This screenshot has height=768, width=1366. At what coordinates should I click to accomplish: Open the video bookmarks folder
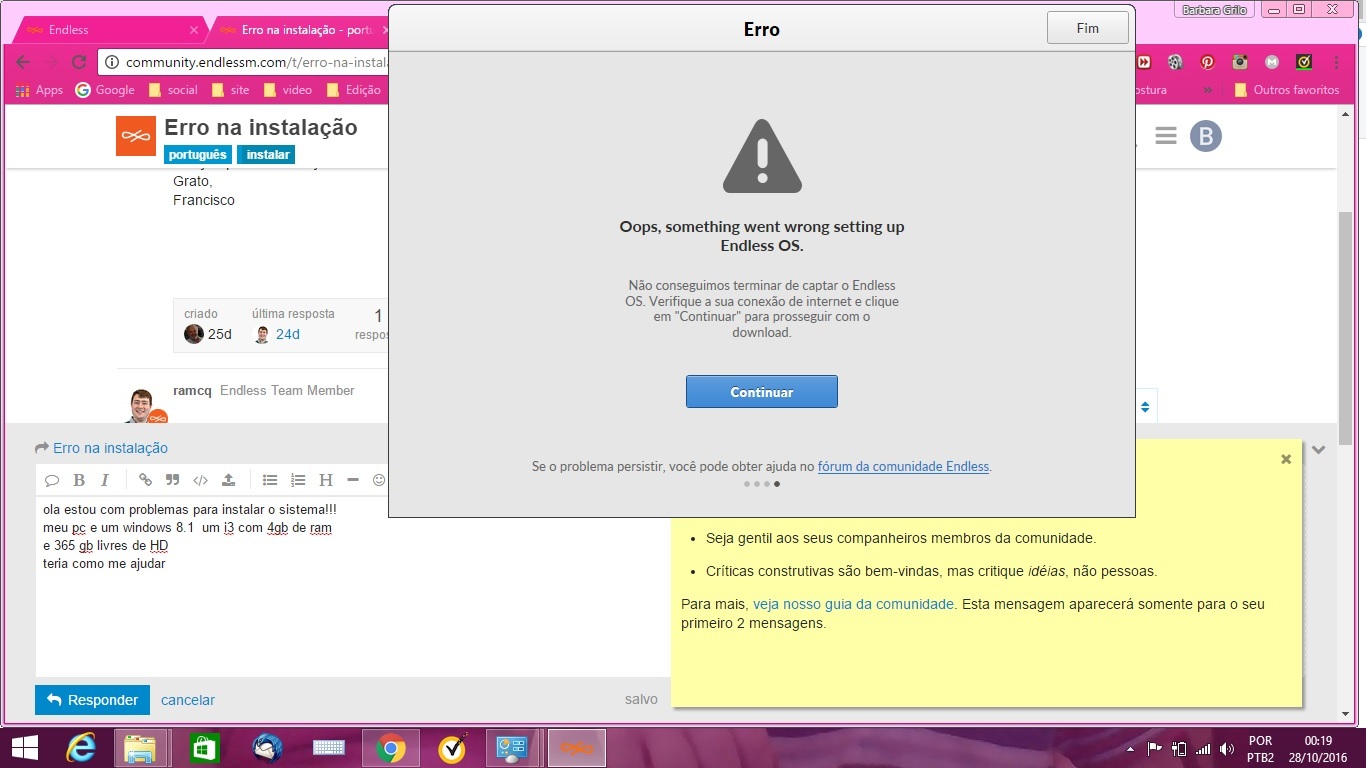pos(288,90)
